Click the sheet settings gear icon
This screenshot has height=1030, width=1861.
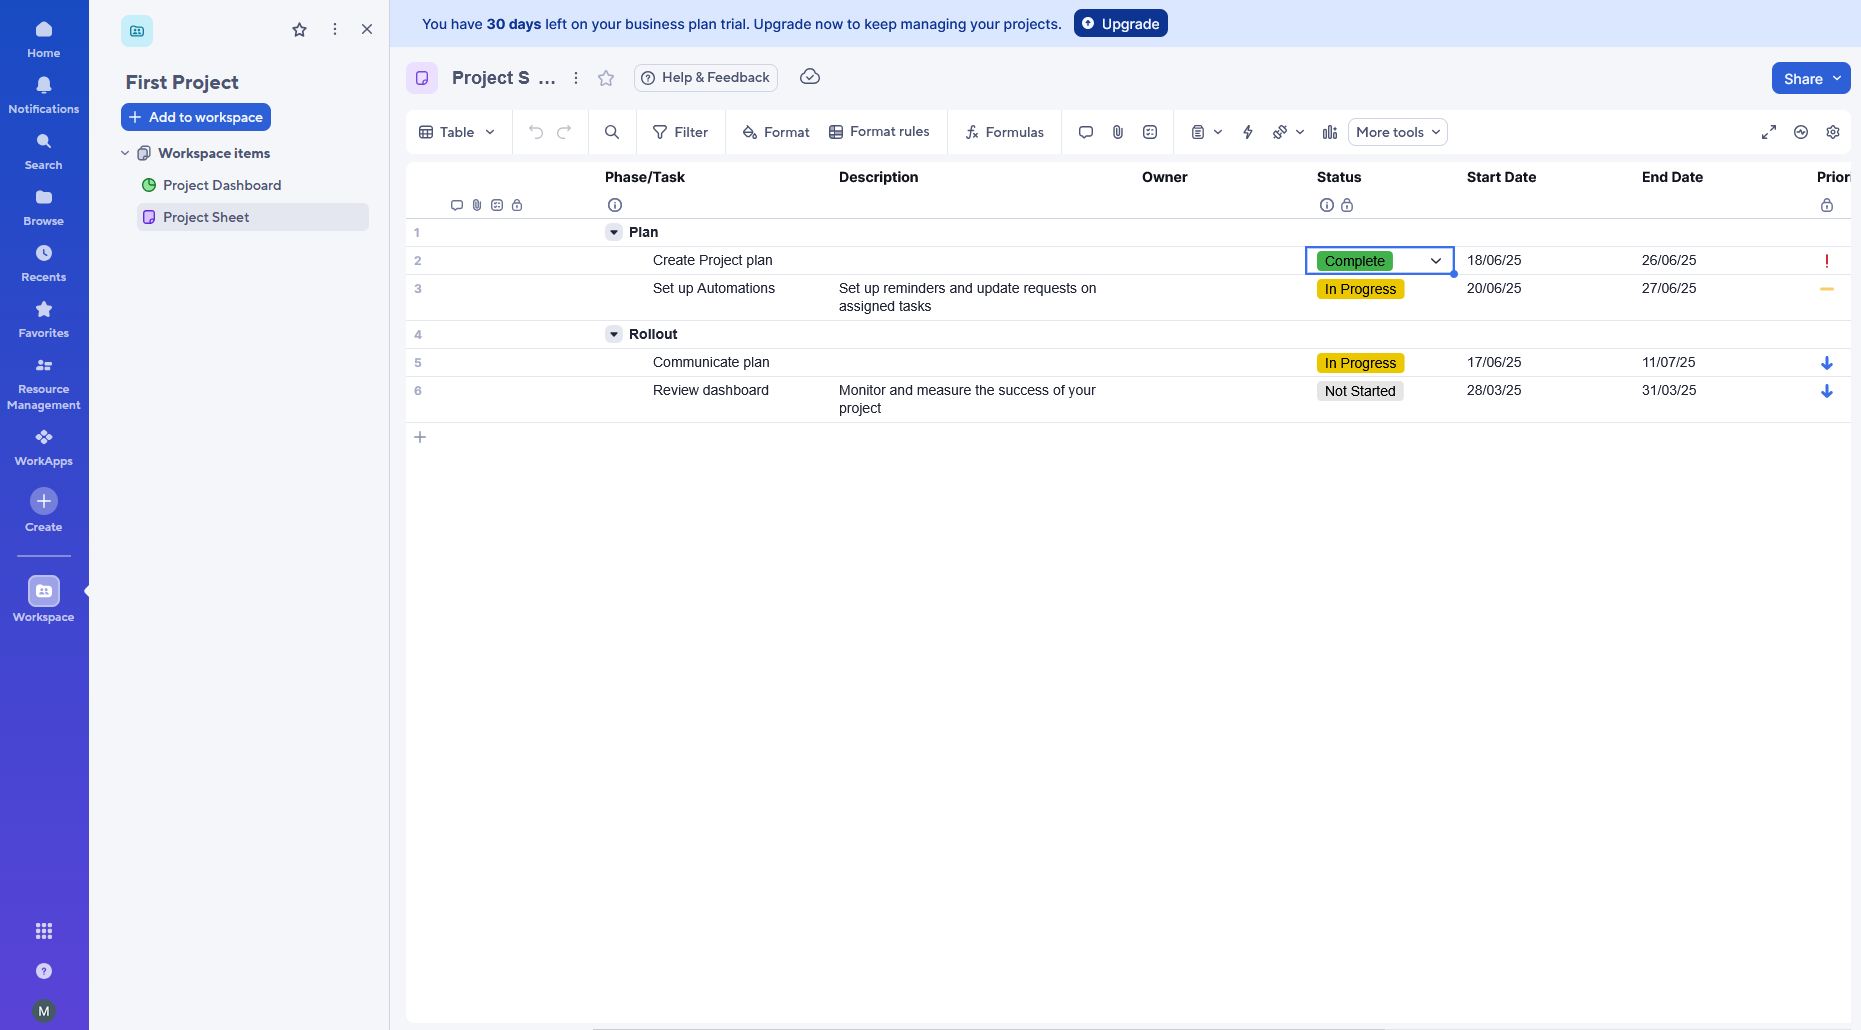[x=1833, y=131]
